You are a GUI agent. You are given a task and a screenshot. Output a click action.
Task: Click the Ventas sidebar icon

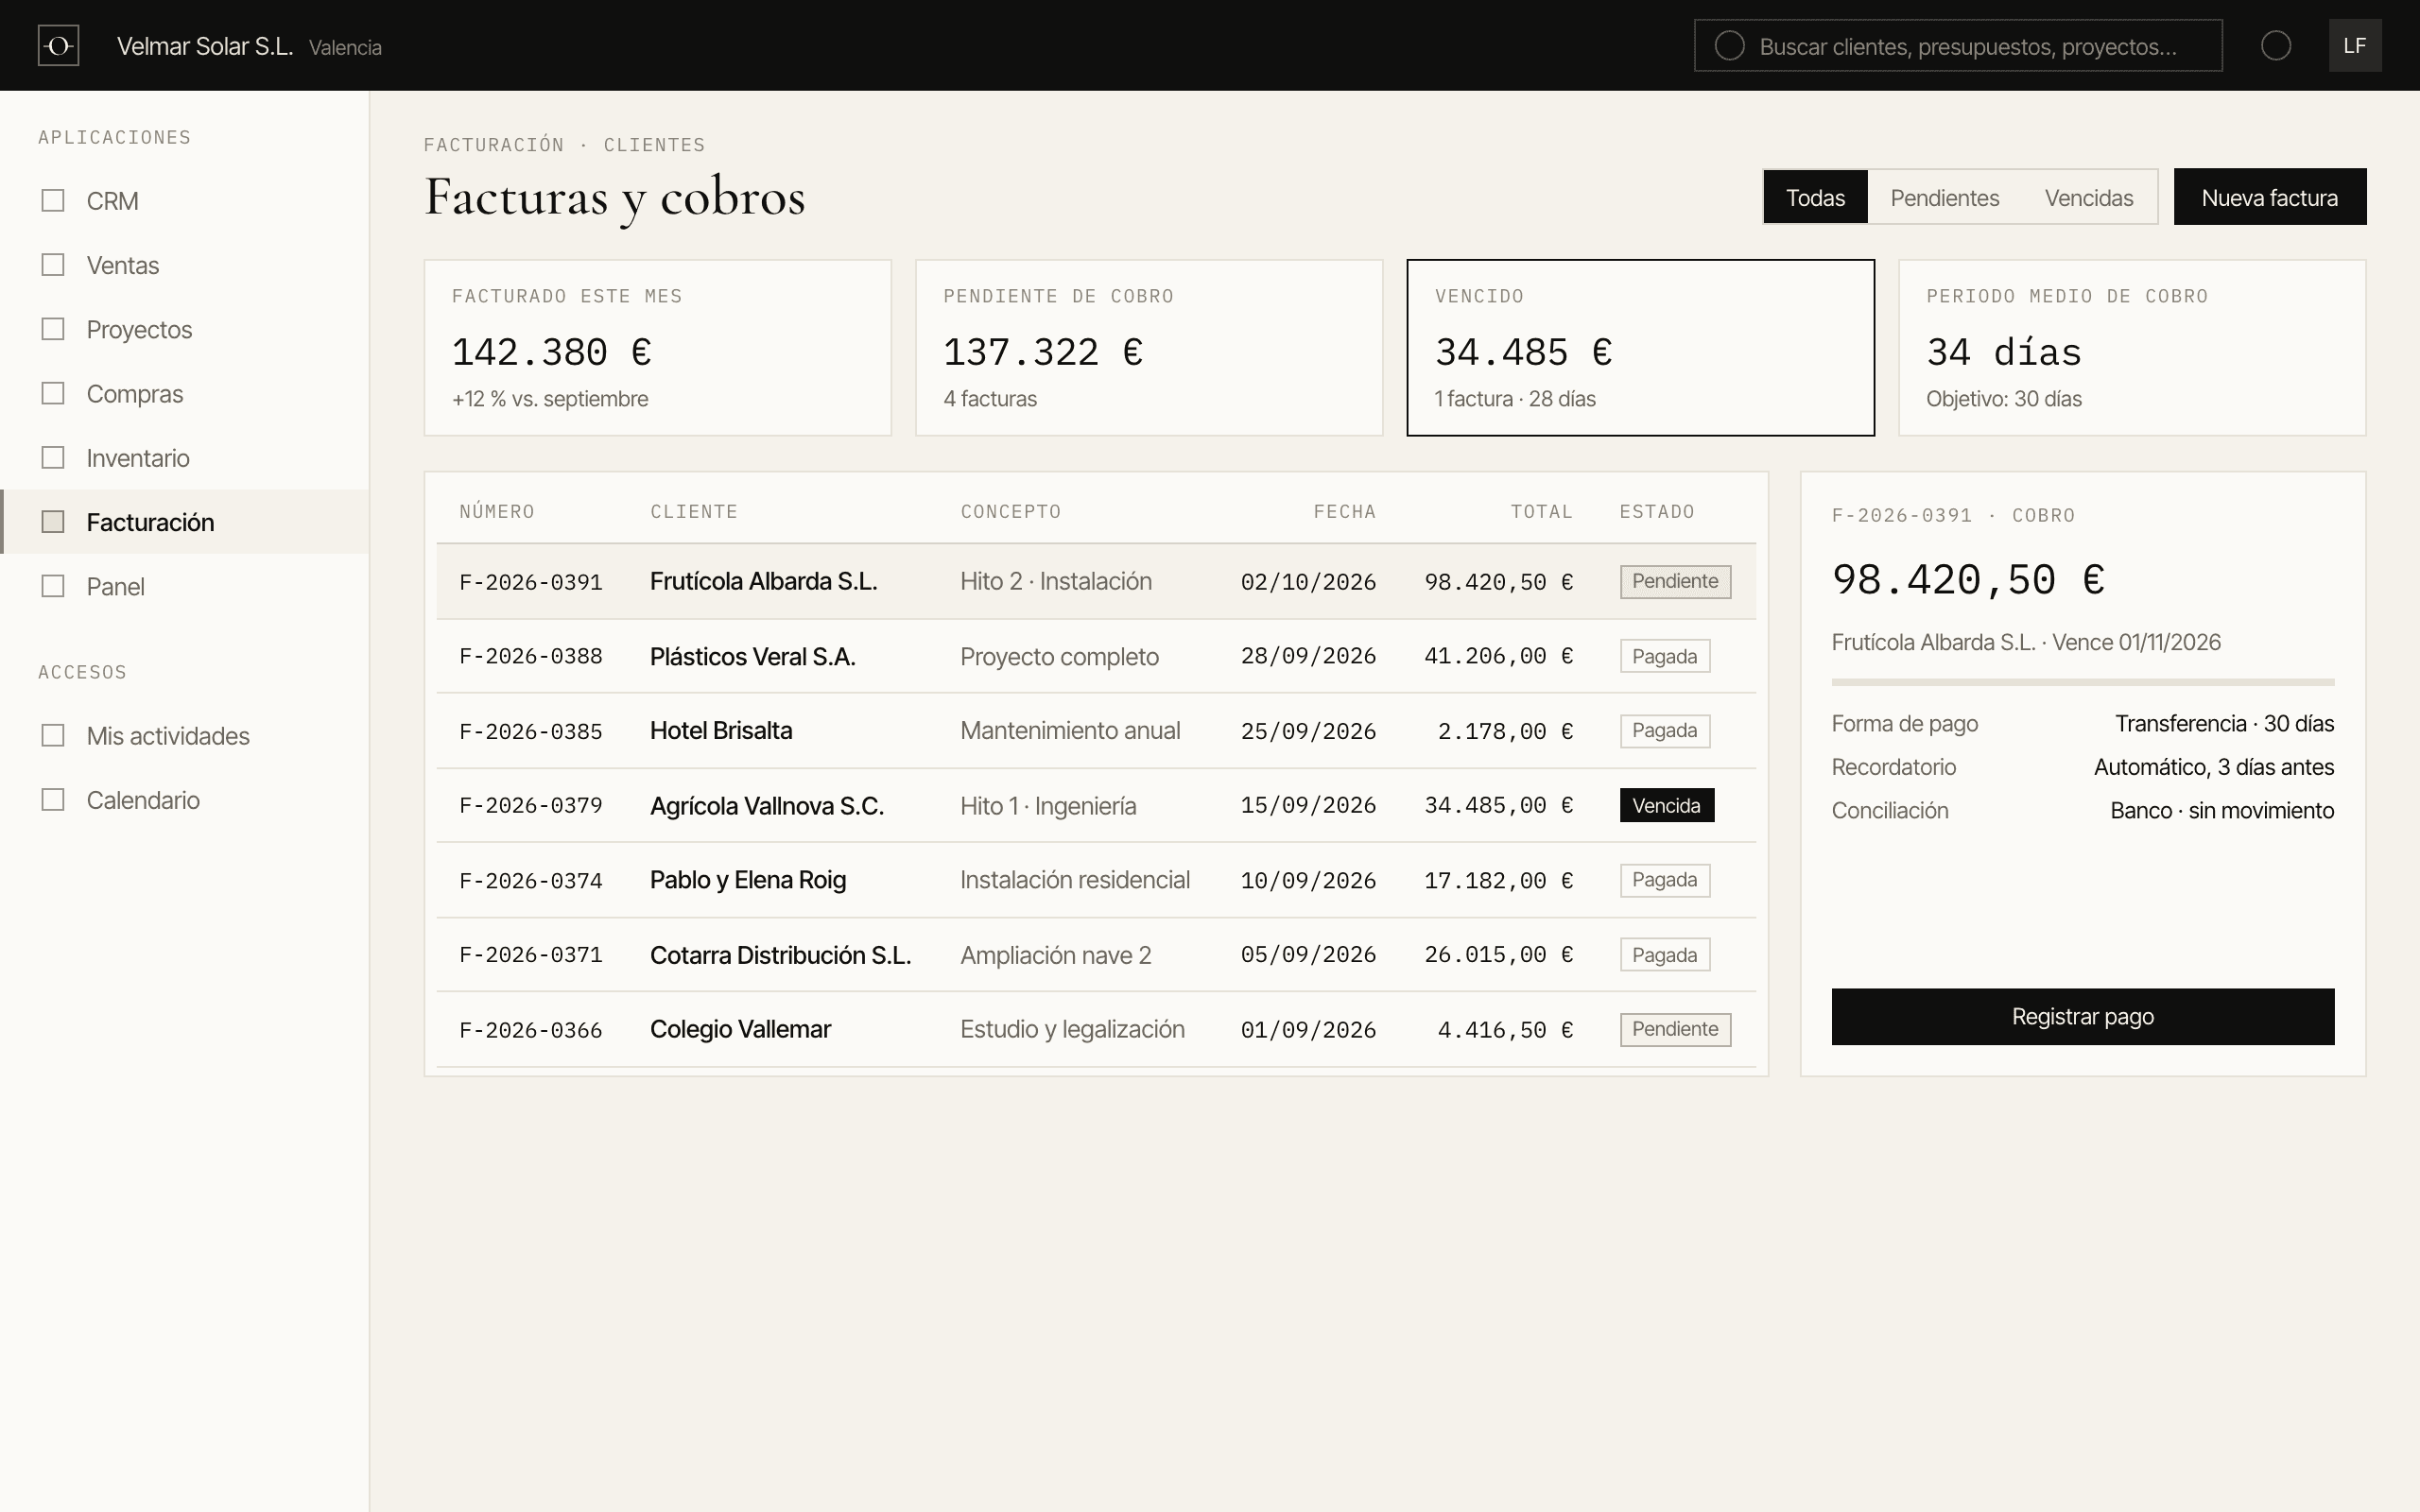53,265
